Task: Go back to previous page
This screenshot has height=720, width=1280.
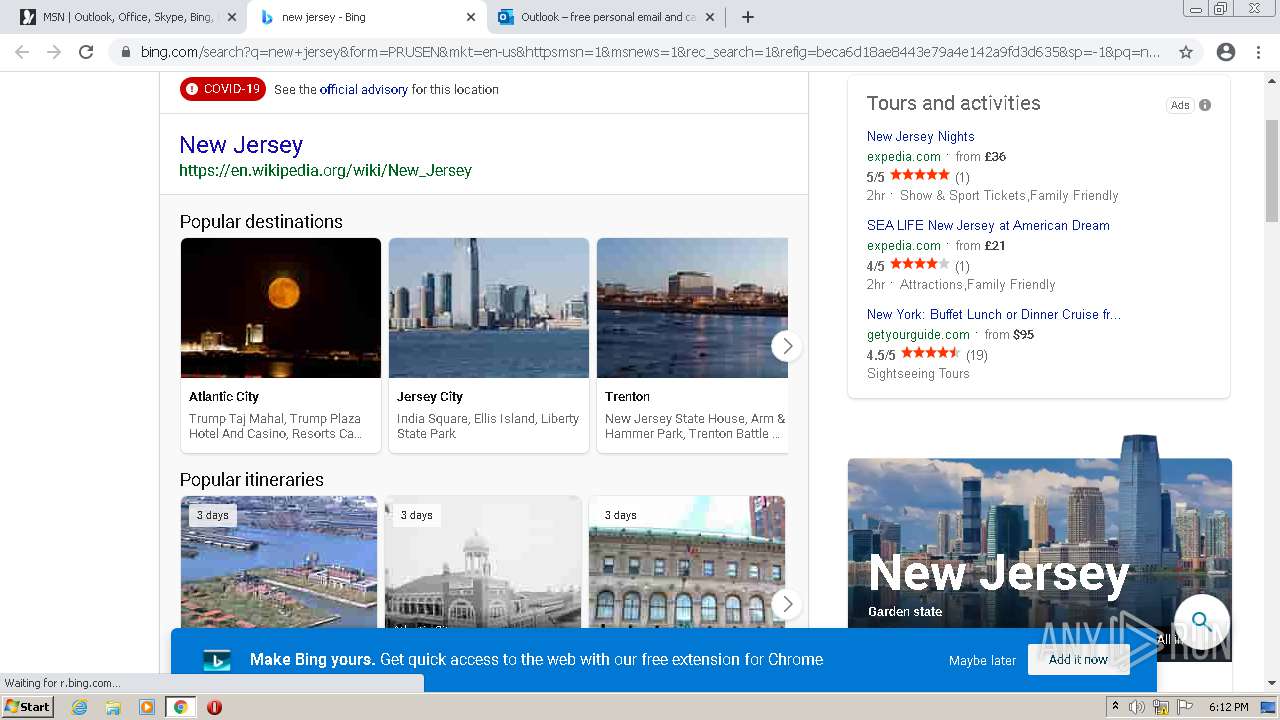Action: point(22,52)
